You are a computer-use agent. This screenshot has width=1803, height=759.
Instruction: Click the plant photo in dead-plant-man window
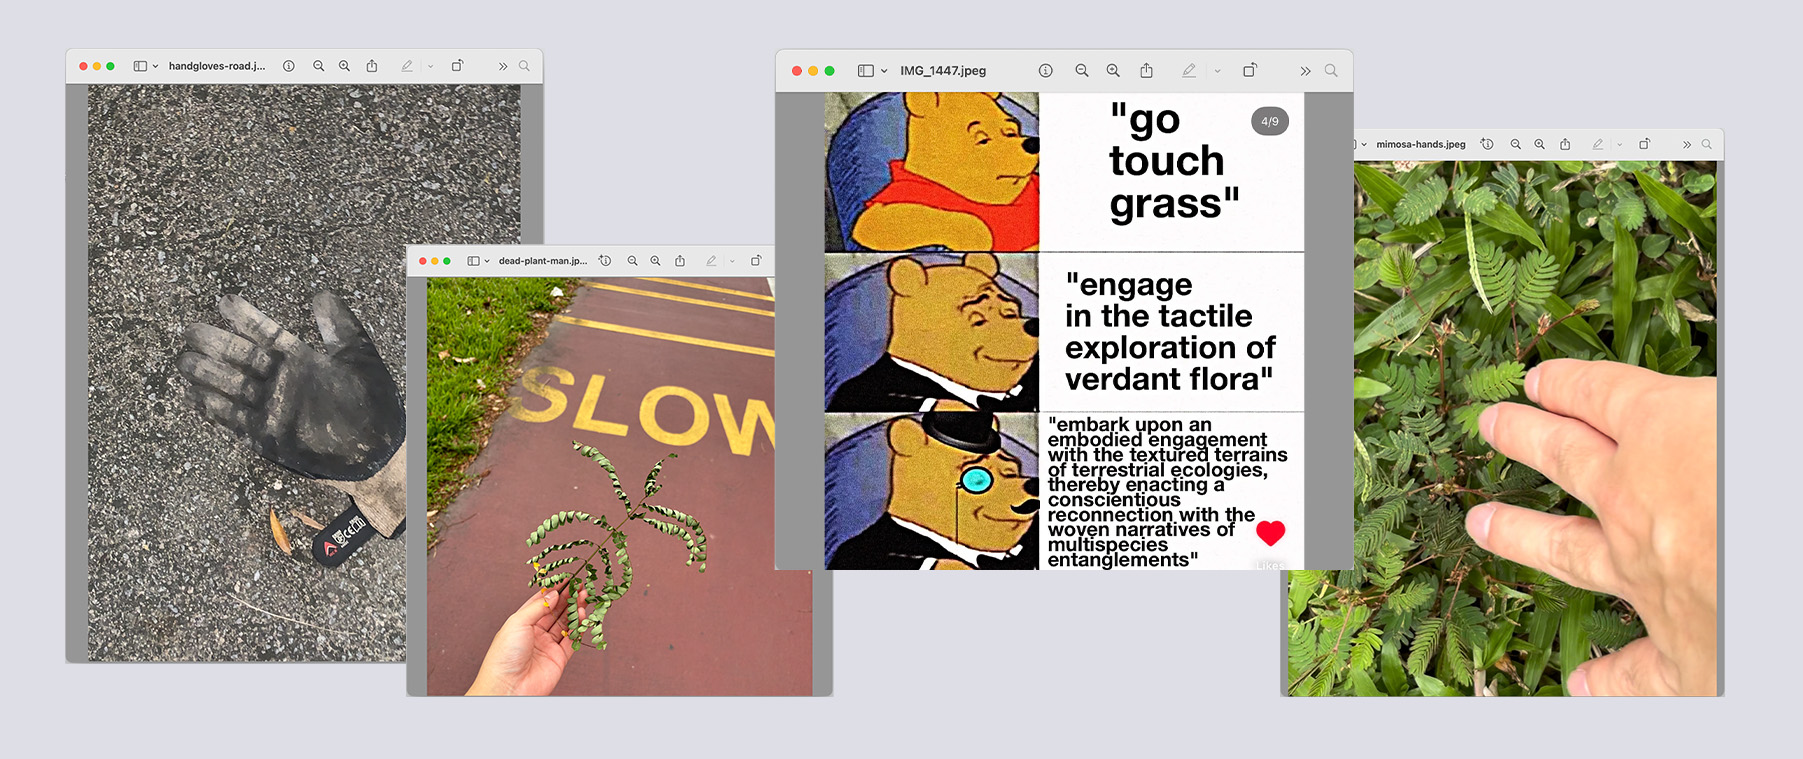pyautogui.click(x=619, y=486)
